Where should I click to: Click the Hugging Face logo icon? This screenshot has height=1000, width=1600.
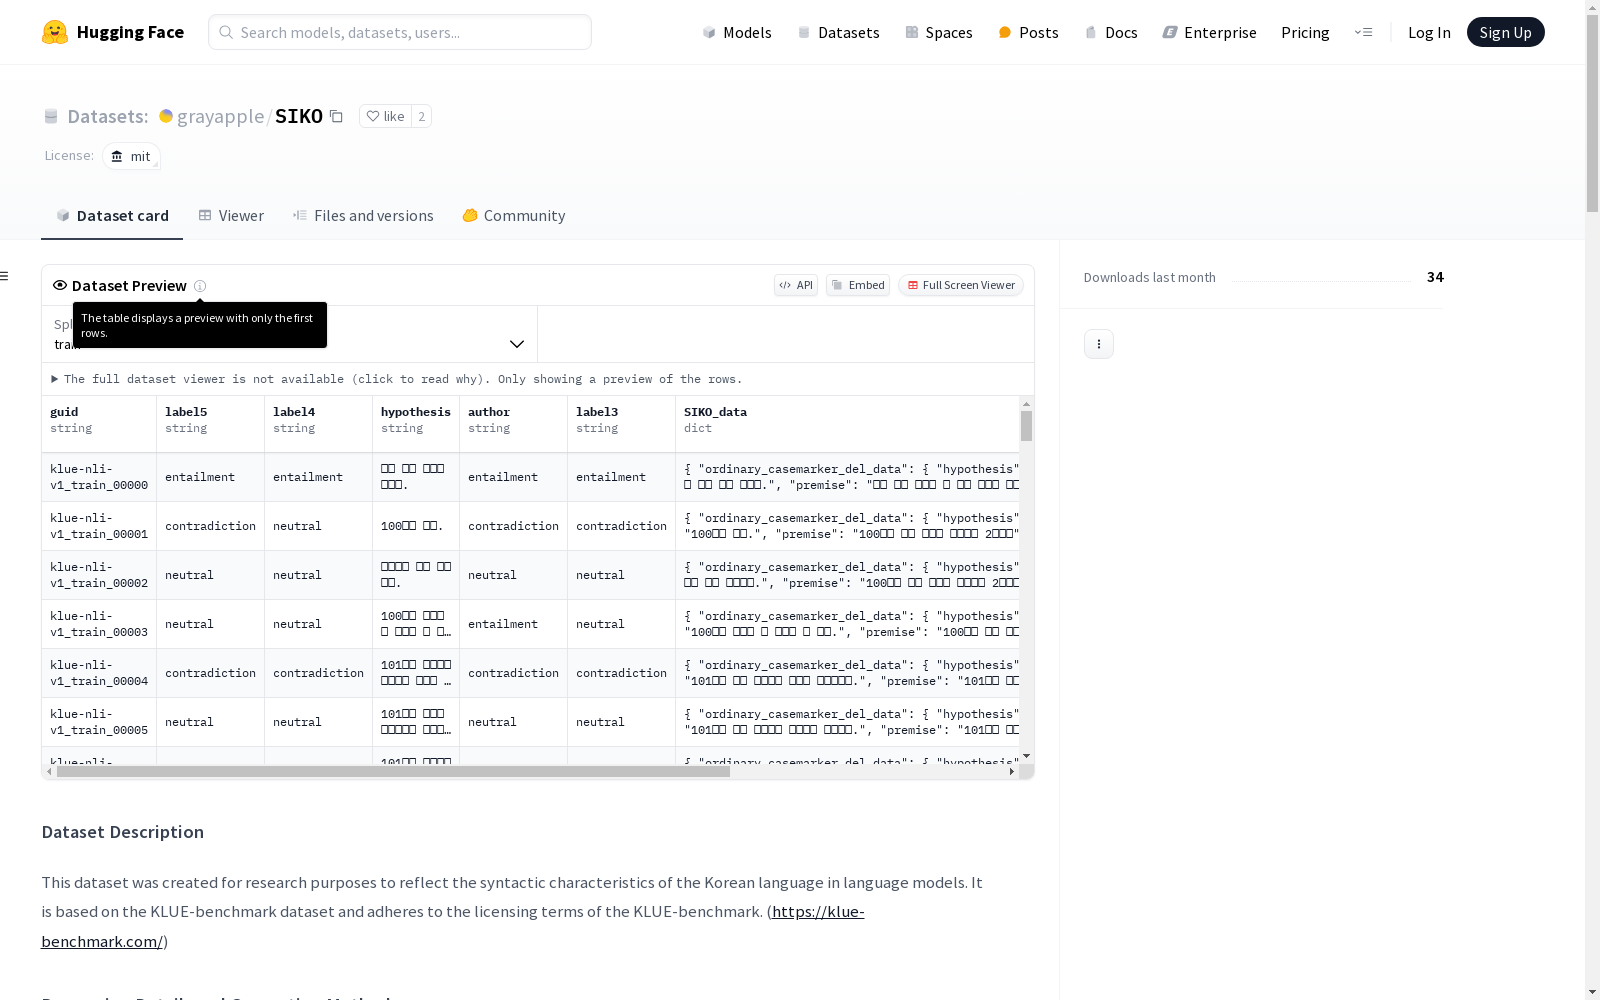(55, 32)
